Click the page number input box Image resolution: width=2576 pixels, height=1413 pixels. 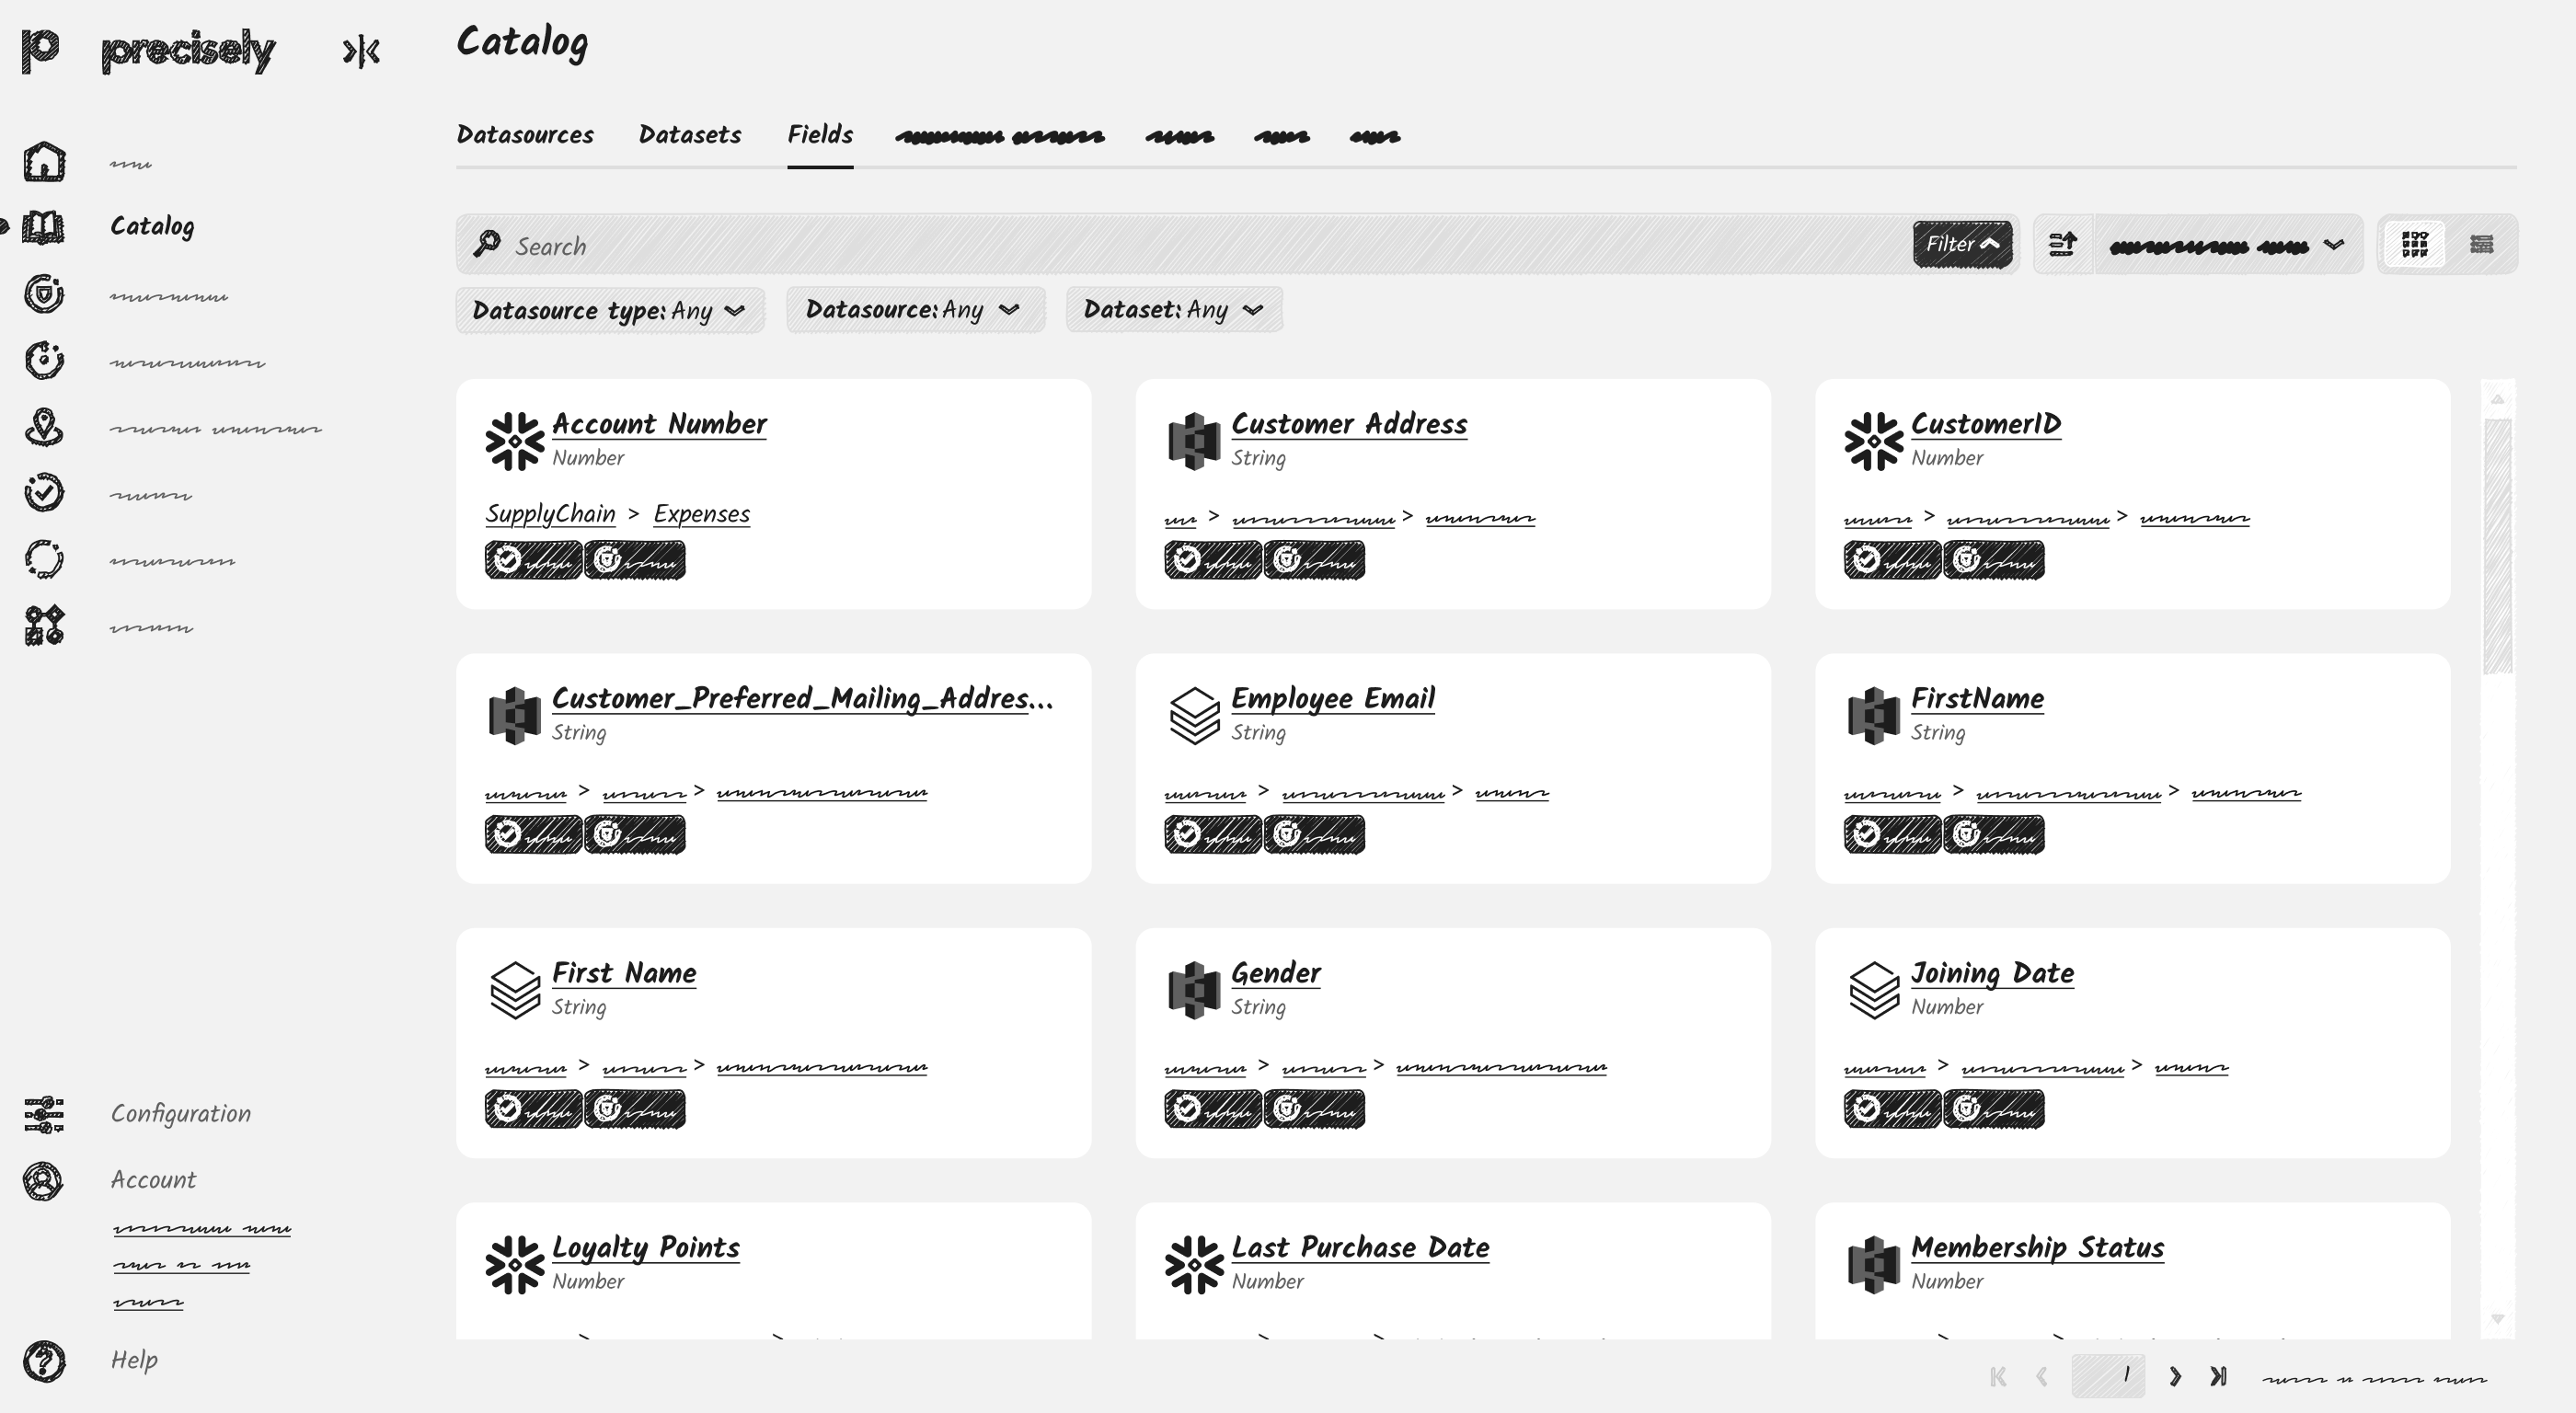[x=2107, y=1376]
